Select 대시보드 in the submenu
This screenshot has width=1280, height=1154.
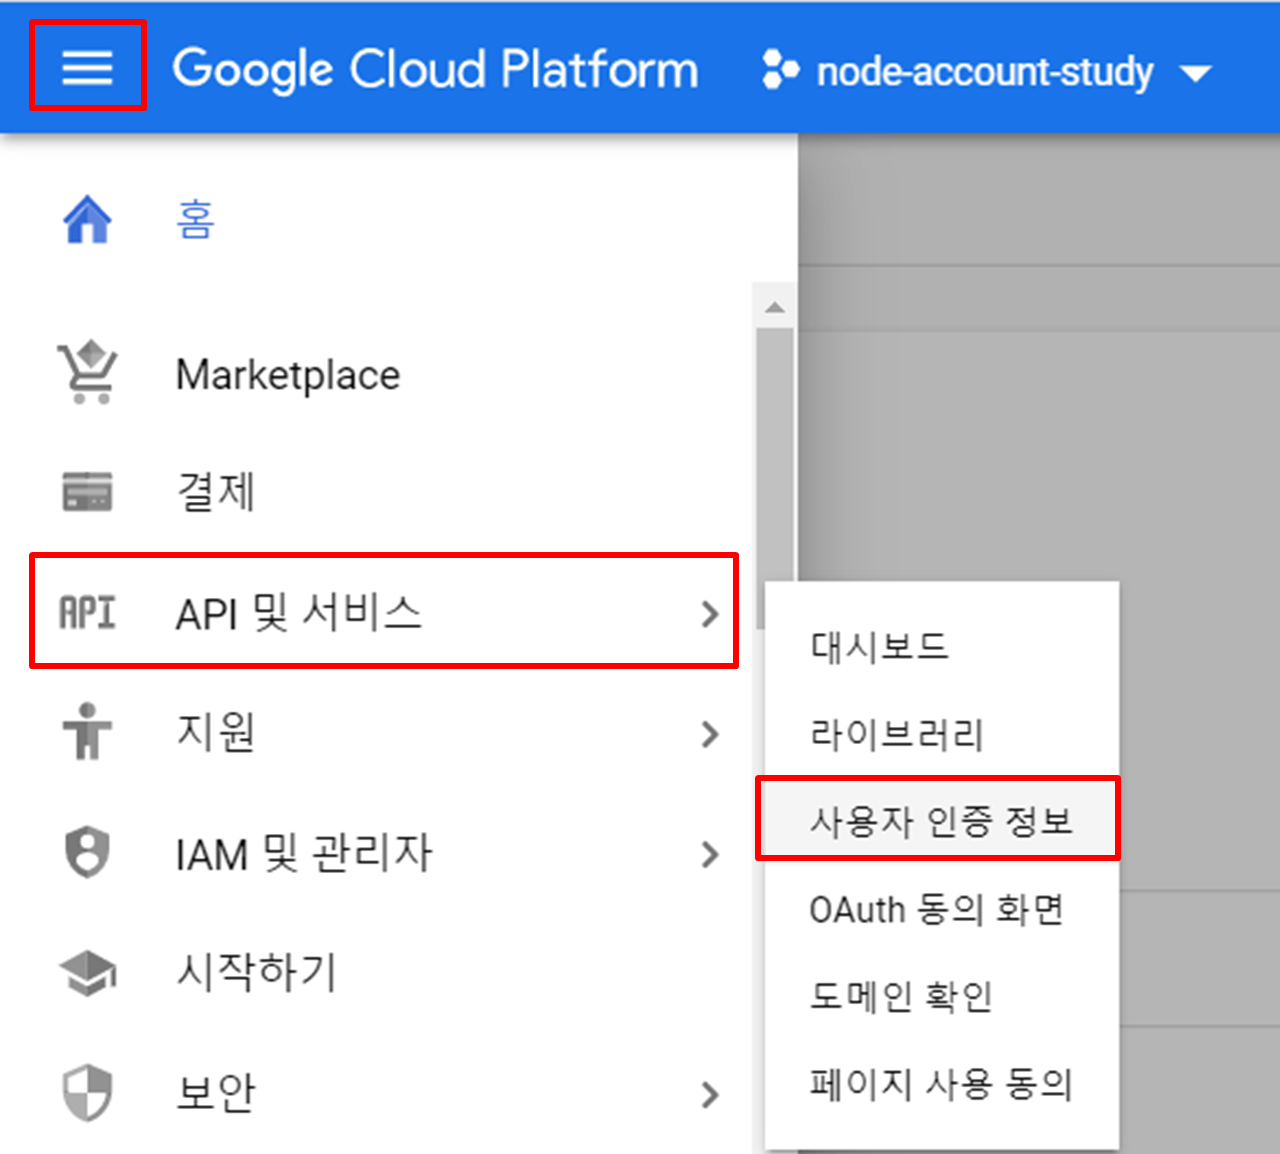(942, 646)
